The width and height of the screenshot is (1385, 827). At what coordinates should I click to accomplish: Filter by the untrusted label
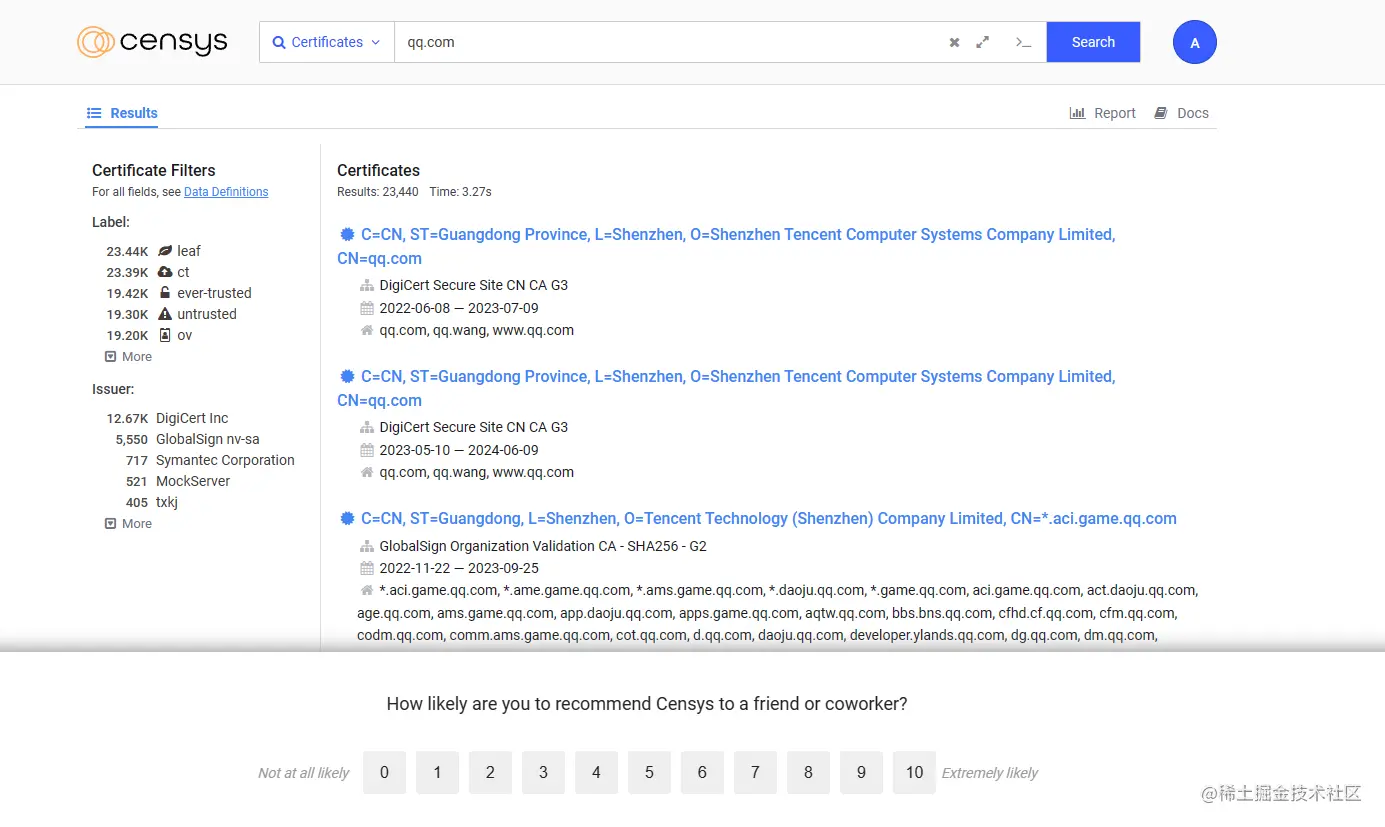207,314
